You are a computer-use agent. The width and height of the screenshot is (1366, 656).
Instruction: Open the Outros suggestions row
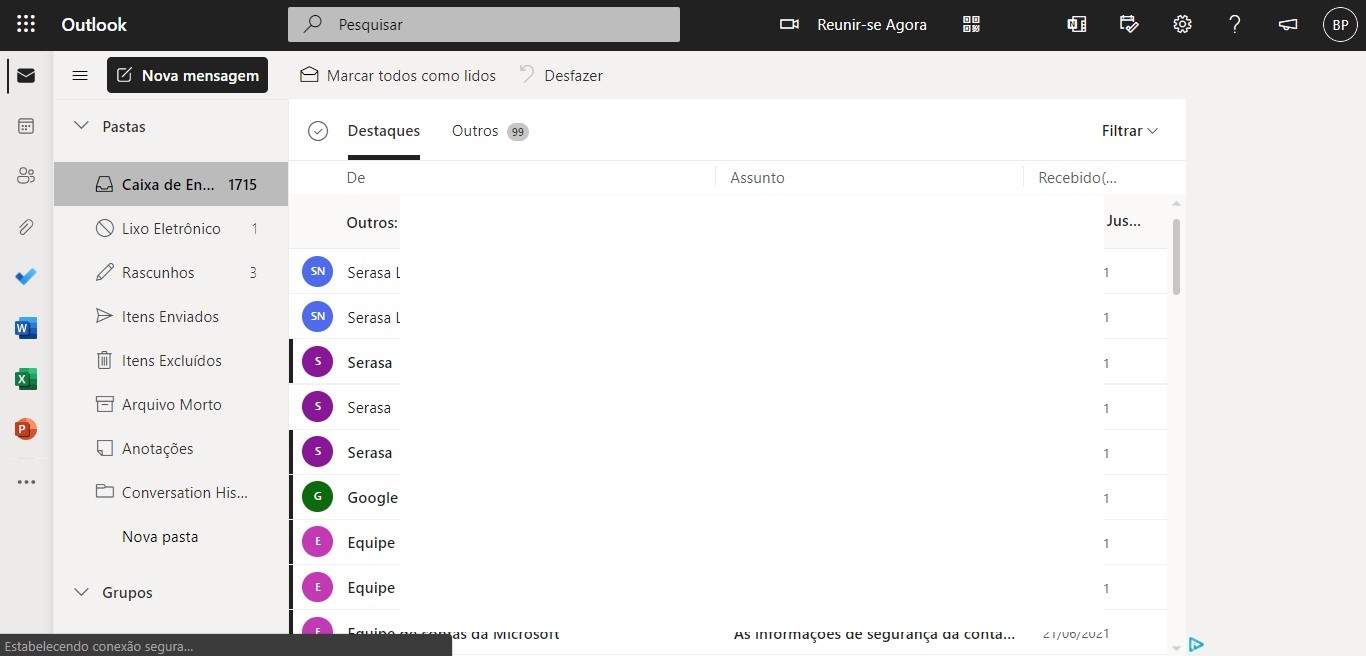coord(728,222)
